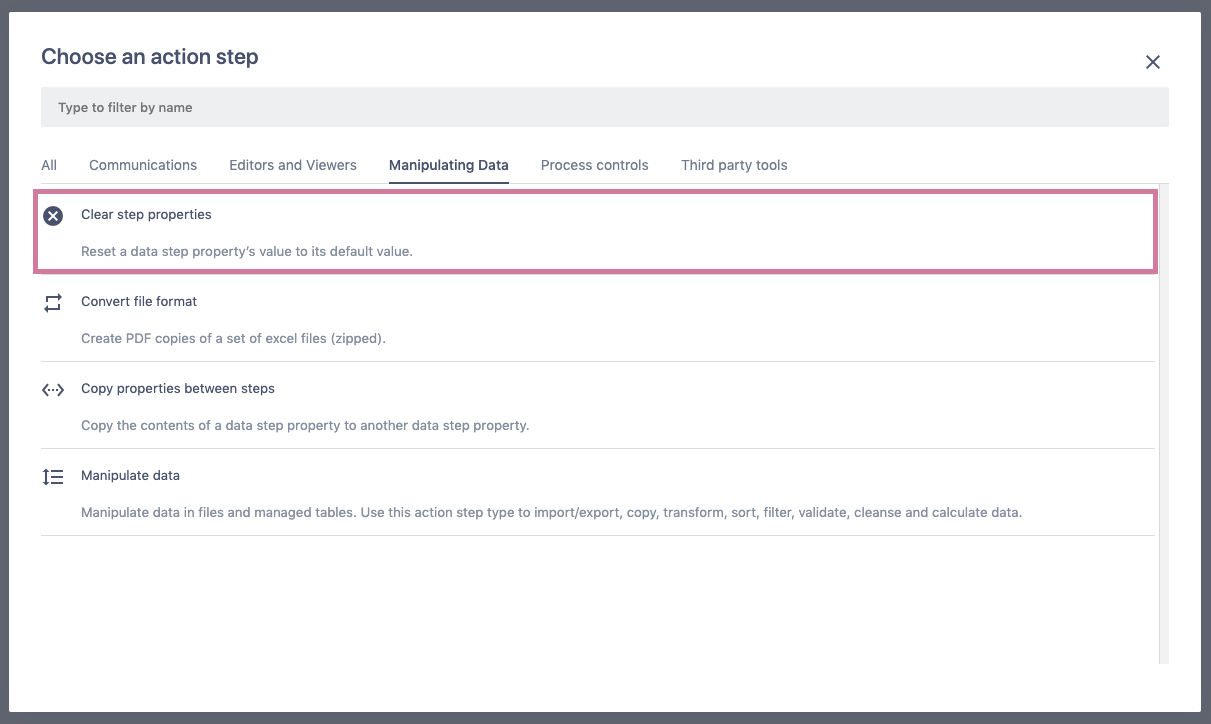This screenshot has height=724, width=1211.
Task: Open the Communications tab
Action: [143, 165]
